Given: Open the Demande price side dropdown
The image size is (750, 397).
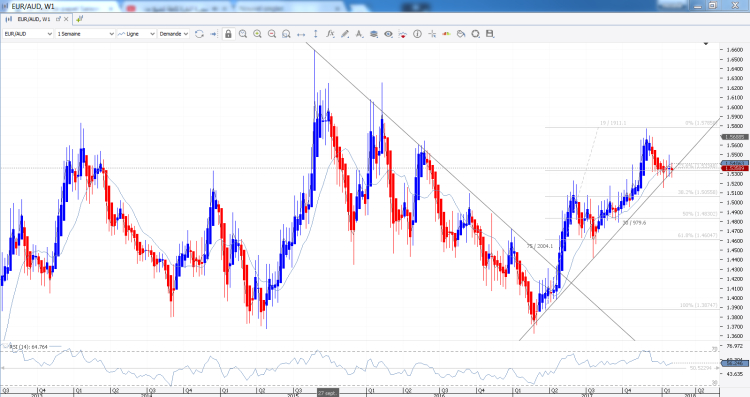Looking at the screenshot, I should [174, 34].
